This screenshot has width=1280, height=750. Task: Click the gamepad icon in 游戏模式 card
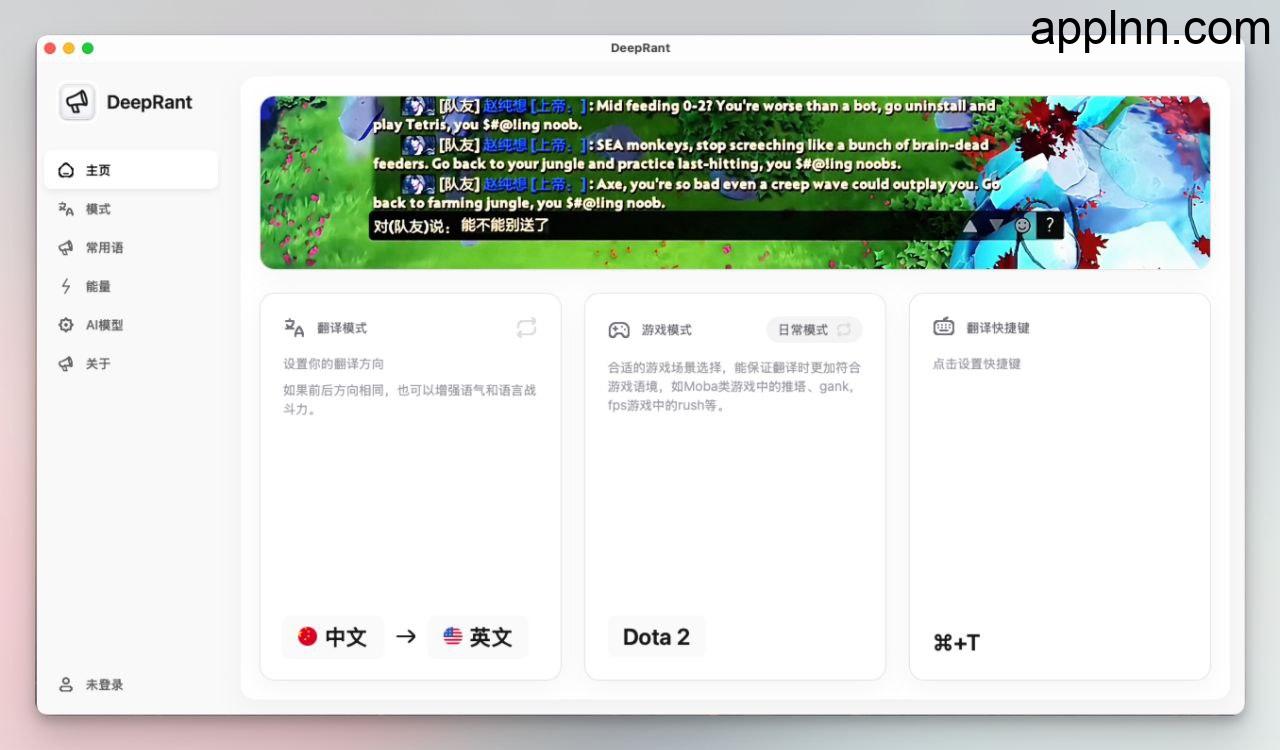[619, 329]
